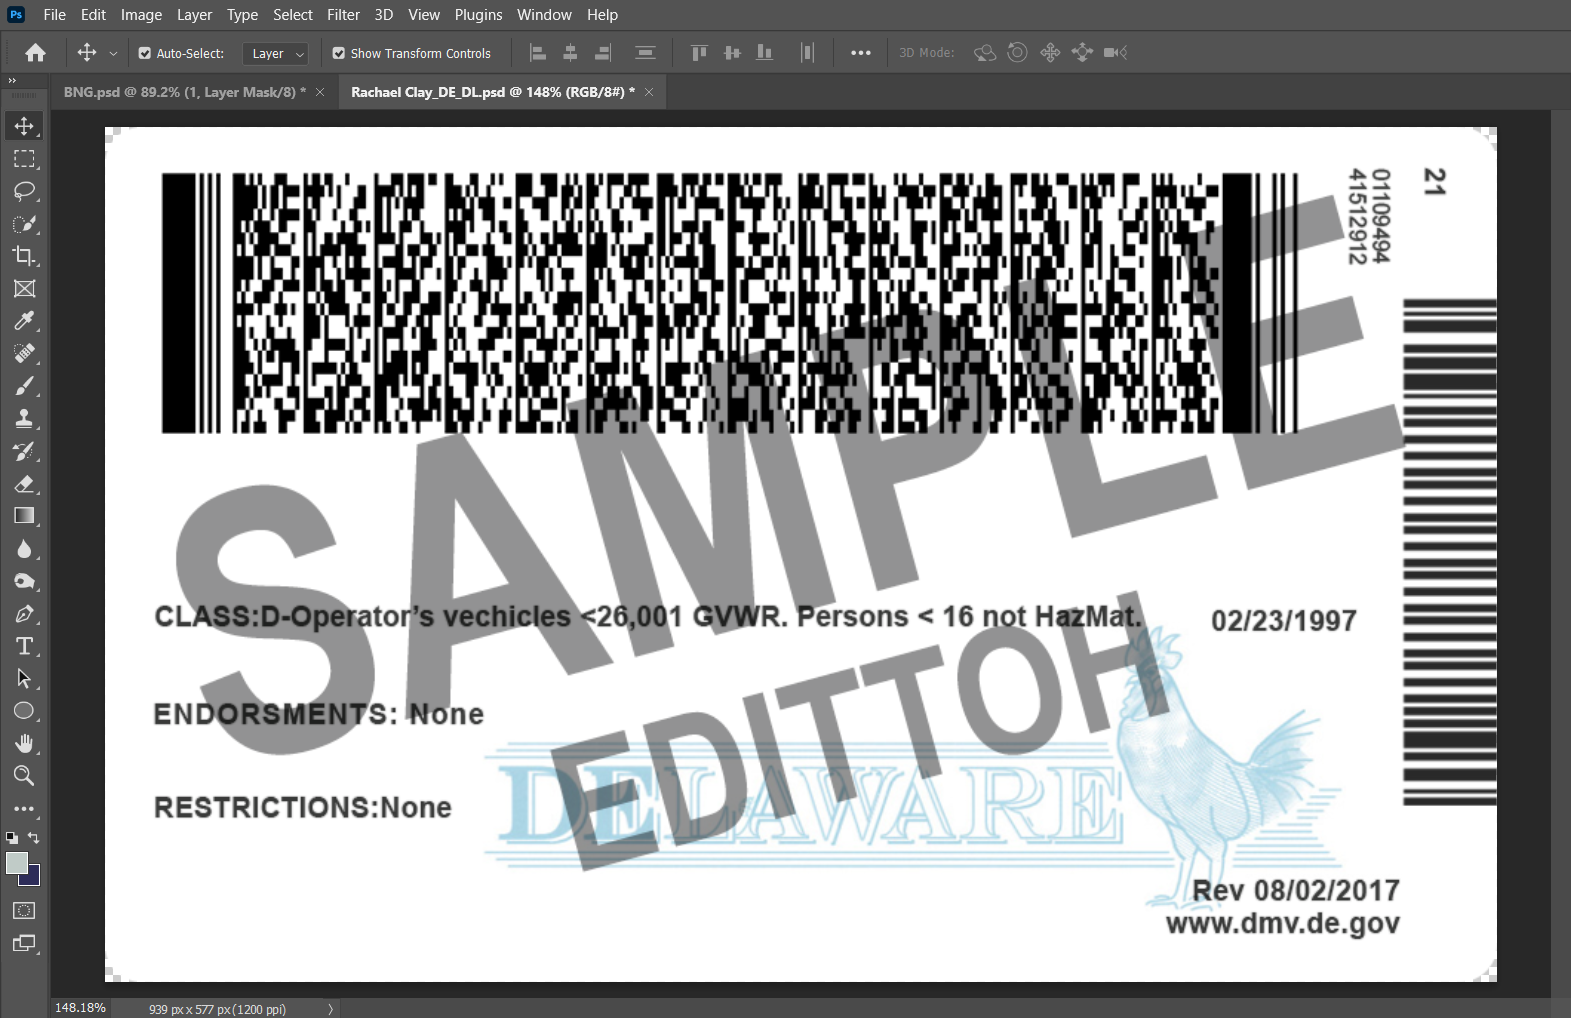Select the Crop tool
The height and width of the screenshot is (1018, 1571).
tap(24, 256)
